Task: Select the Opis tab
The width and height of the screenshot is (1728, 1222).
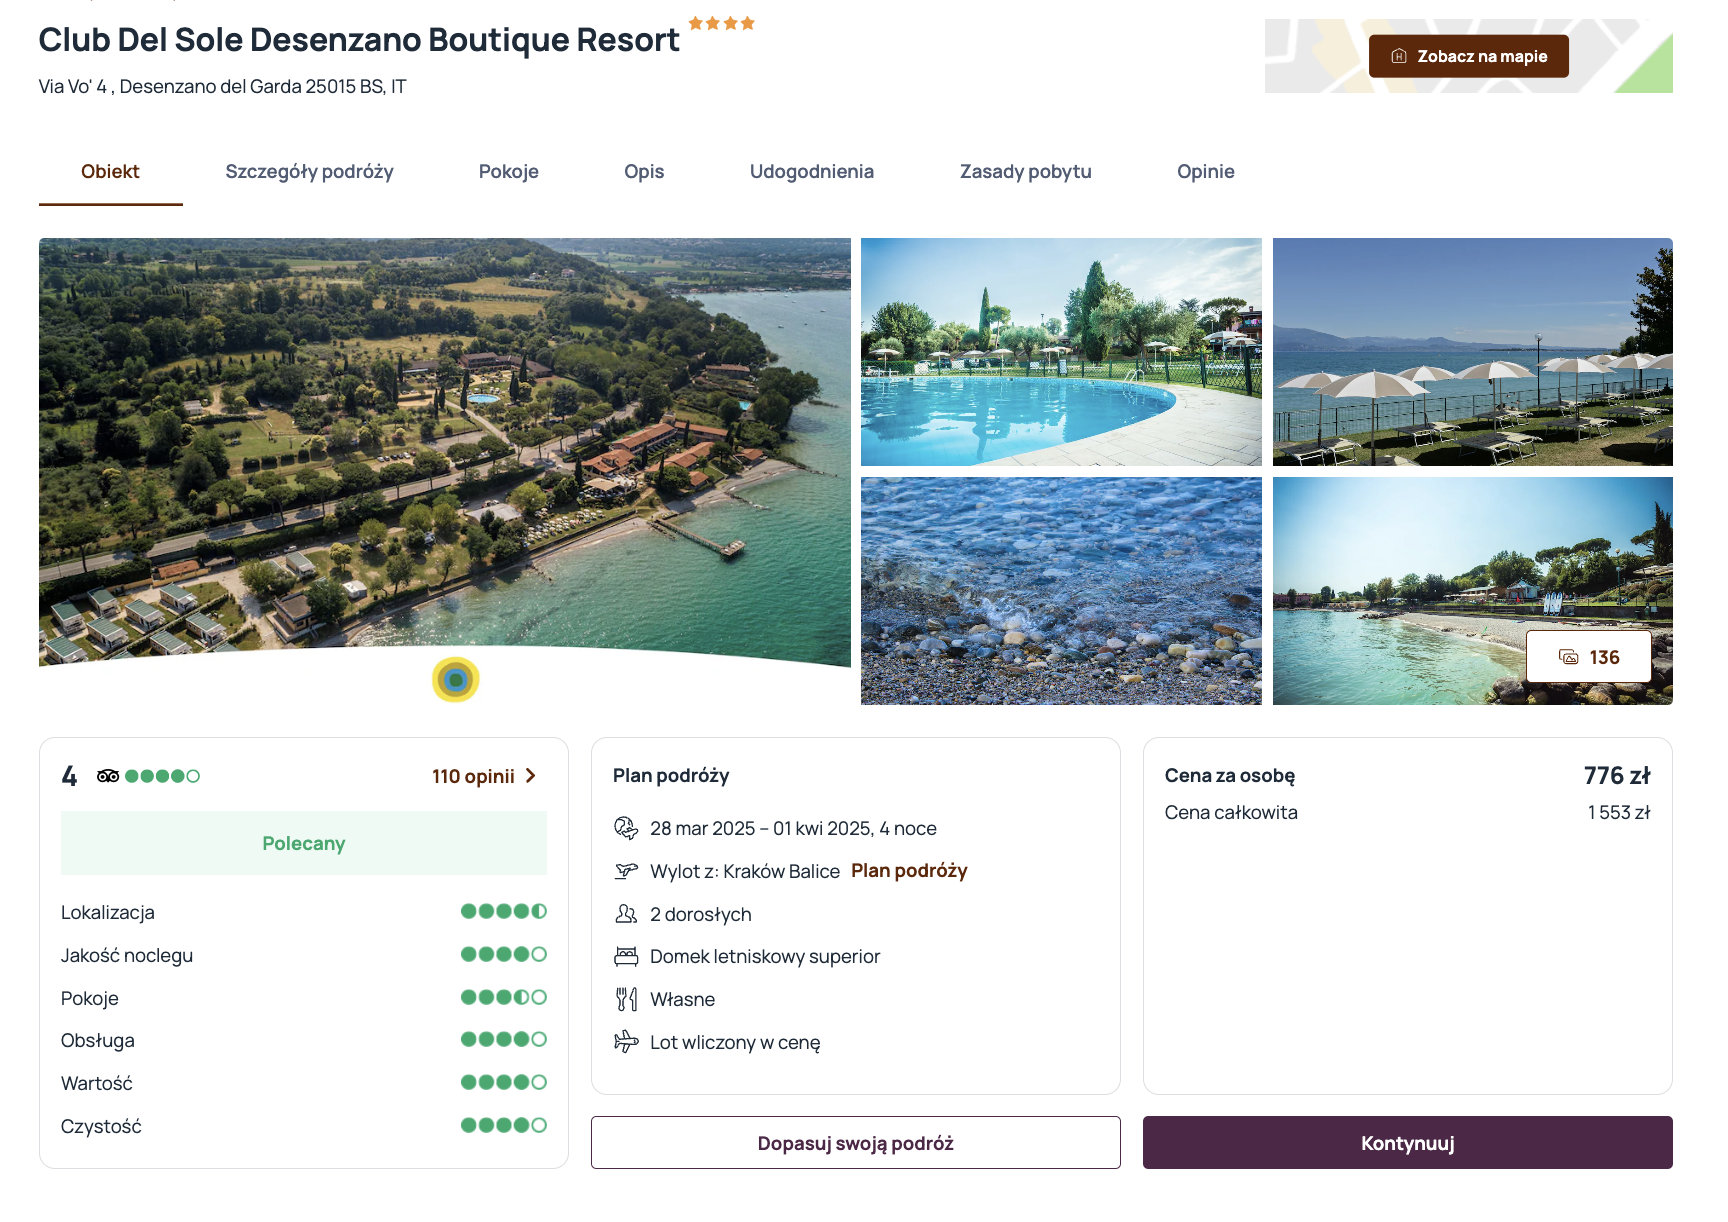Action: [644, 172]
